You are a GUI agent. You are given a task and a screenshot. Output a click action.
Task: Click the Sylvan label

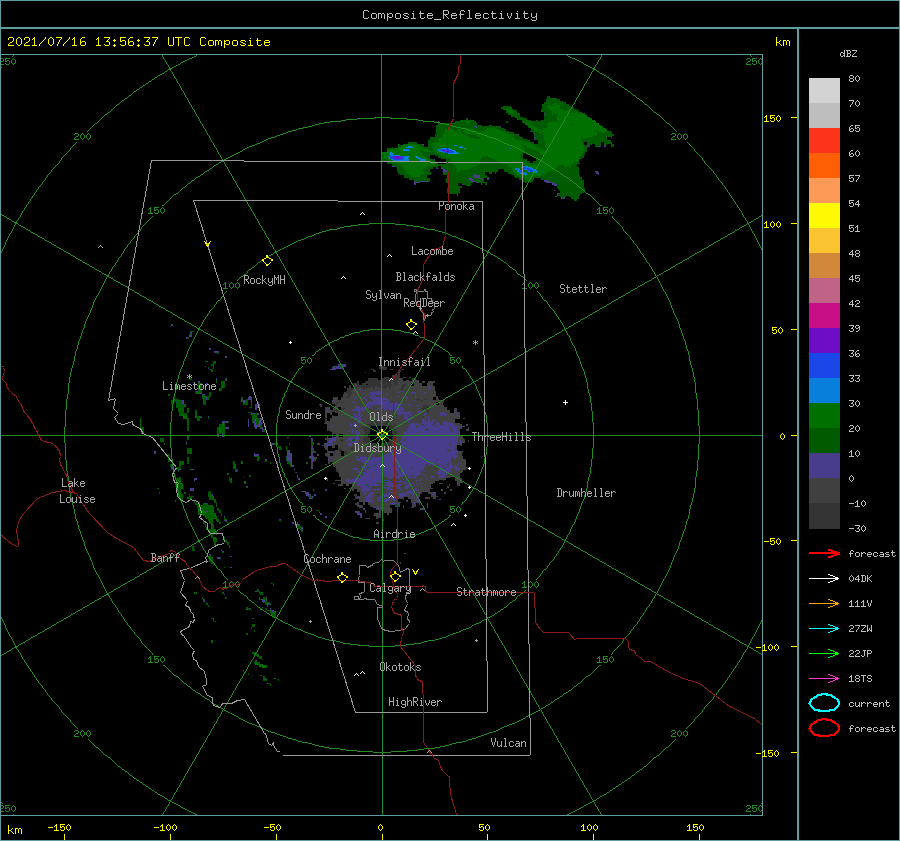[383, 295]
